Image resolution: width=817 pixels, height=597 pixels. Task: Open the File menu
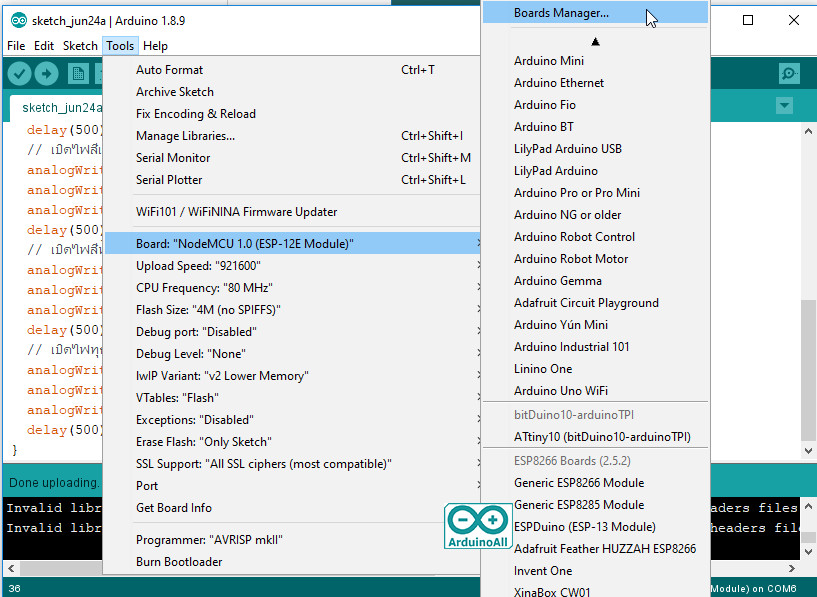pyautogui.click(x=16, y=46)
